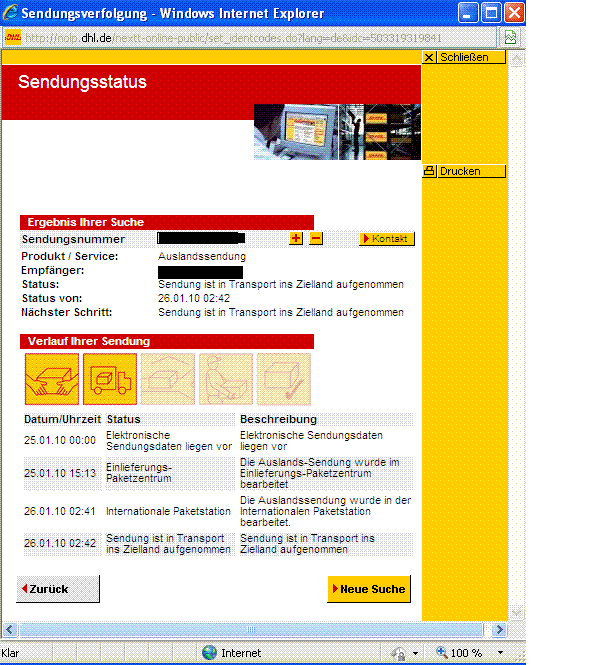The image size is (614, 665).
Task: Click the X icon beside Schließen
Action: (x=429, y=57)
